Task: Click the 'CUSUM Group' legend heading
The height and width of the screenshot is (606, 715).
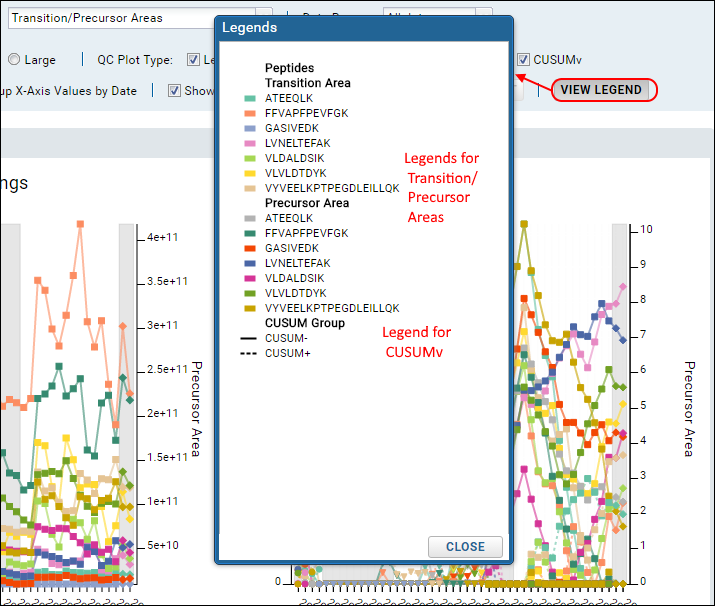Action: [305, 323]
